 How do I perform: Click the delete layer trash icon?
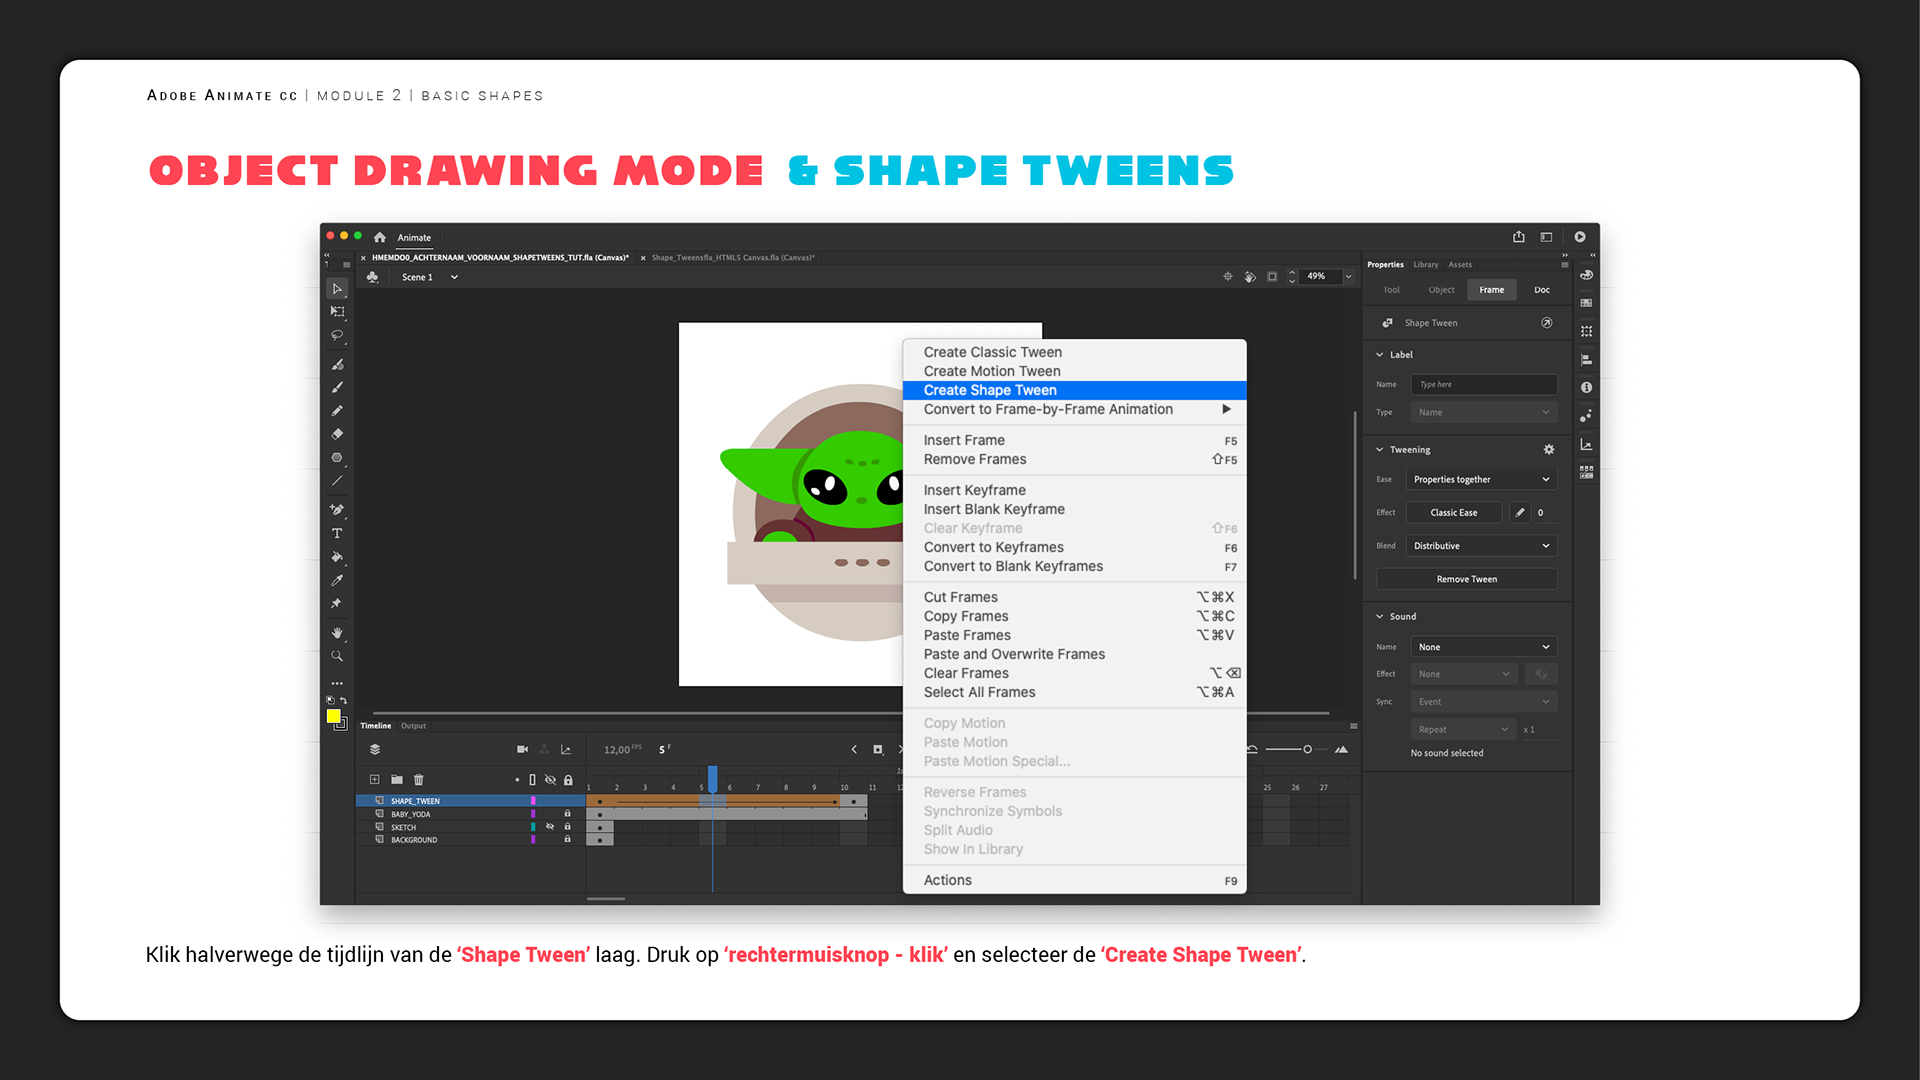(419, 779)
